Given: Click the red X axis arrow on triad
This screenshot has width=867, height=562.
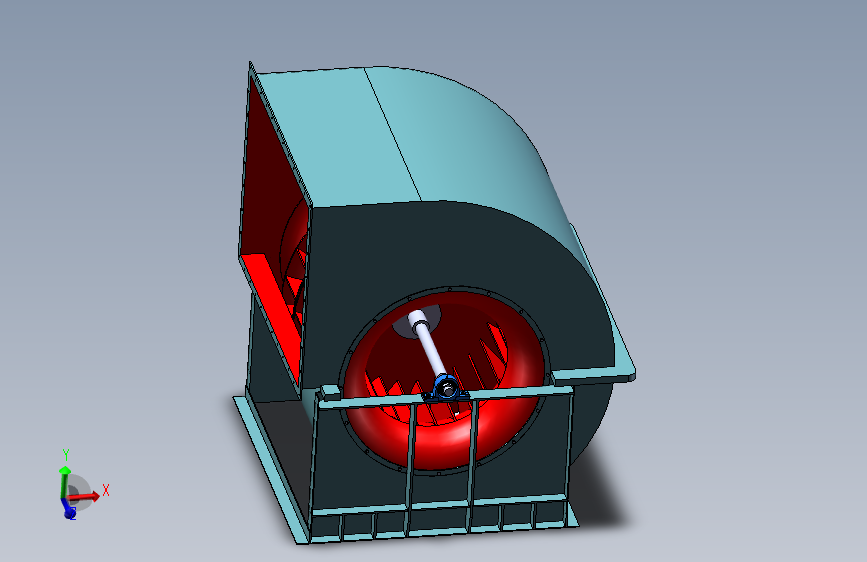Looking at the screenshot, I should click(86, 496).
